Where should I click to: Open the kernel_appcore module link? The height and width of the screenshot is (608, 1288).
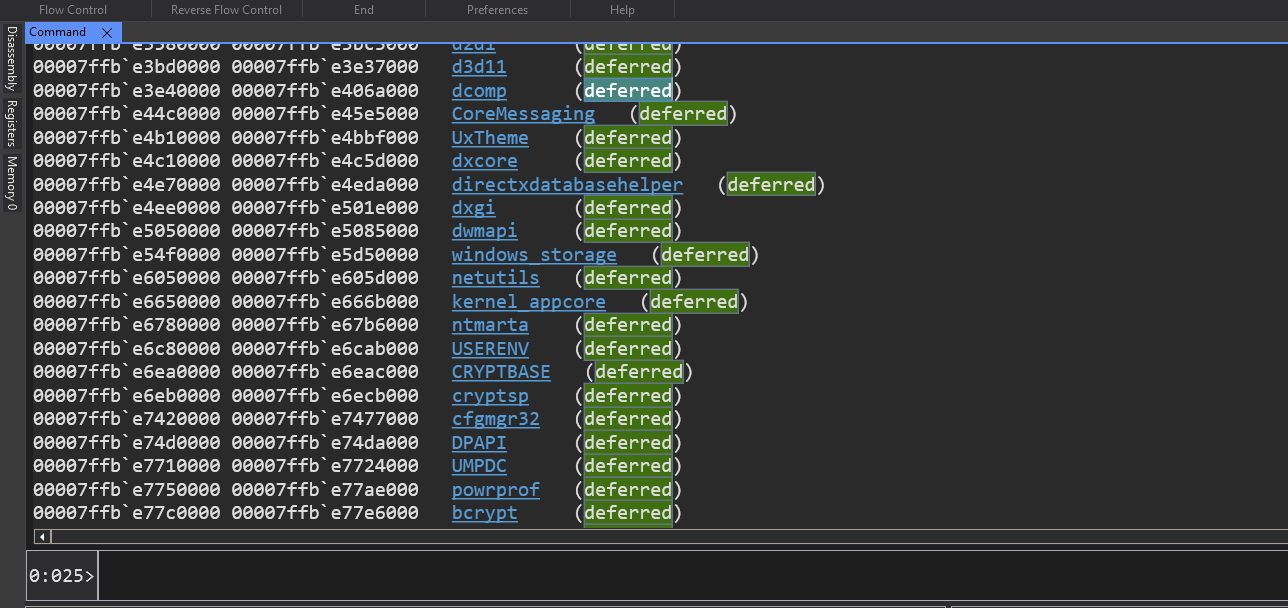coord(528,302)
